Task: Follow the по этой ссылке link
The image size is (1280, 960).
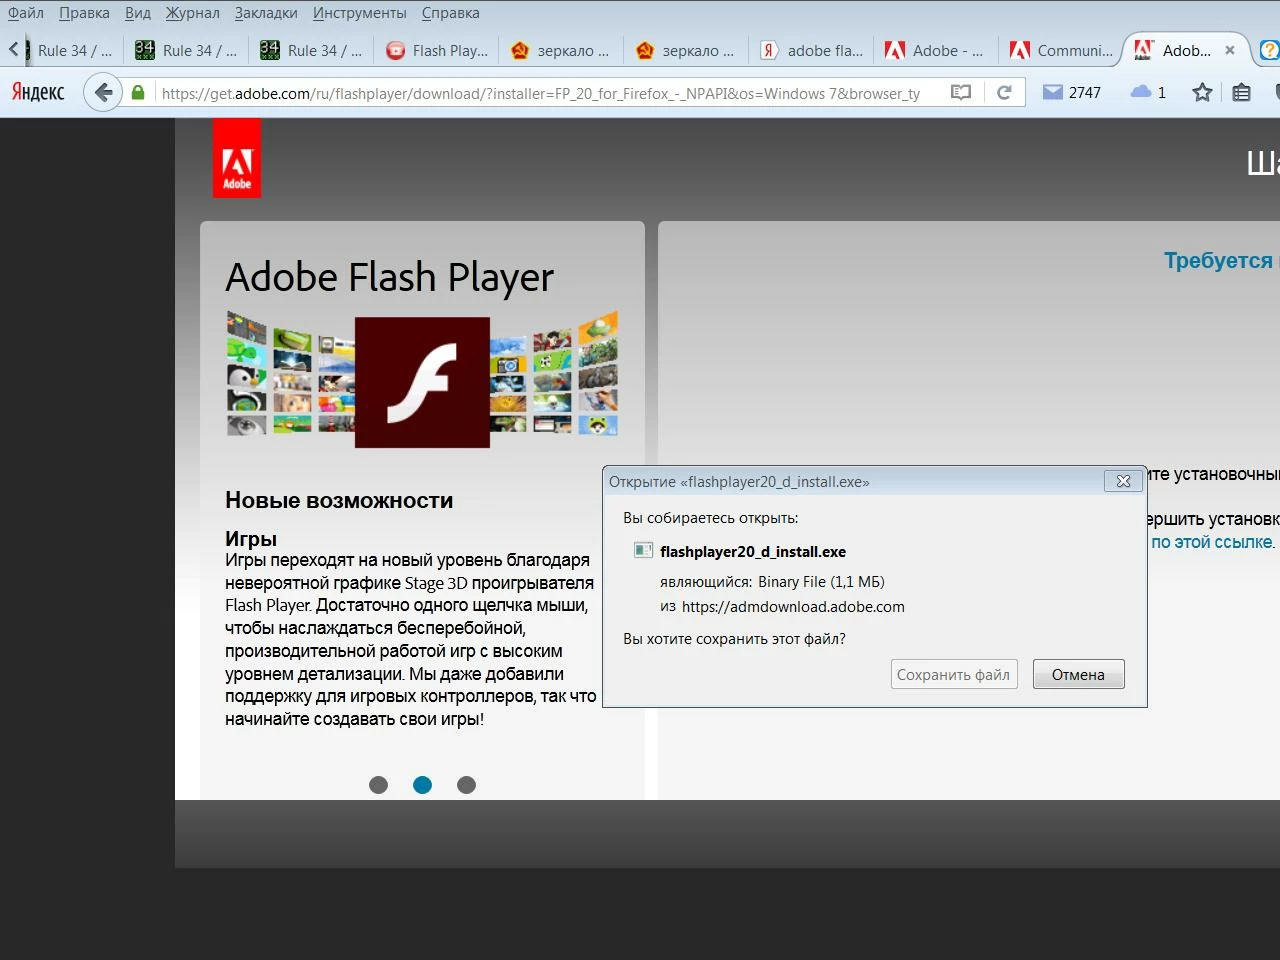Action: [x=1213, y=542]
